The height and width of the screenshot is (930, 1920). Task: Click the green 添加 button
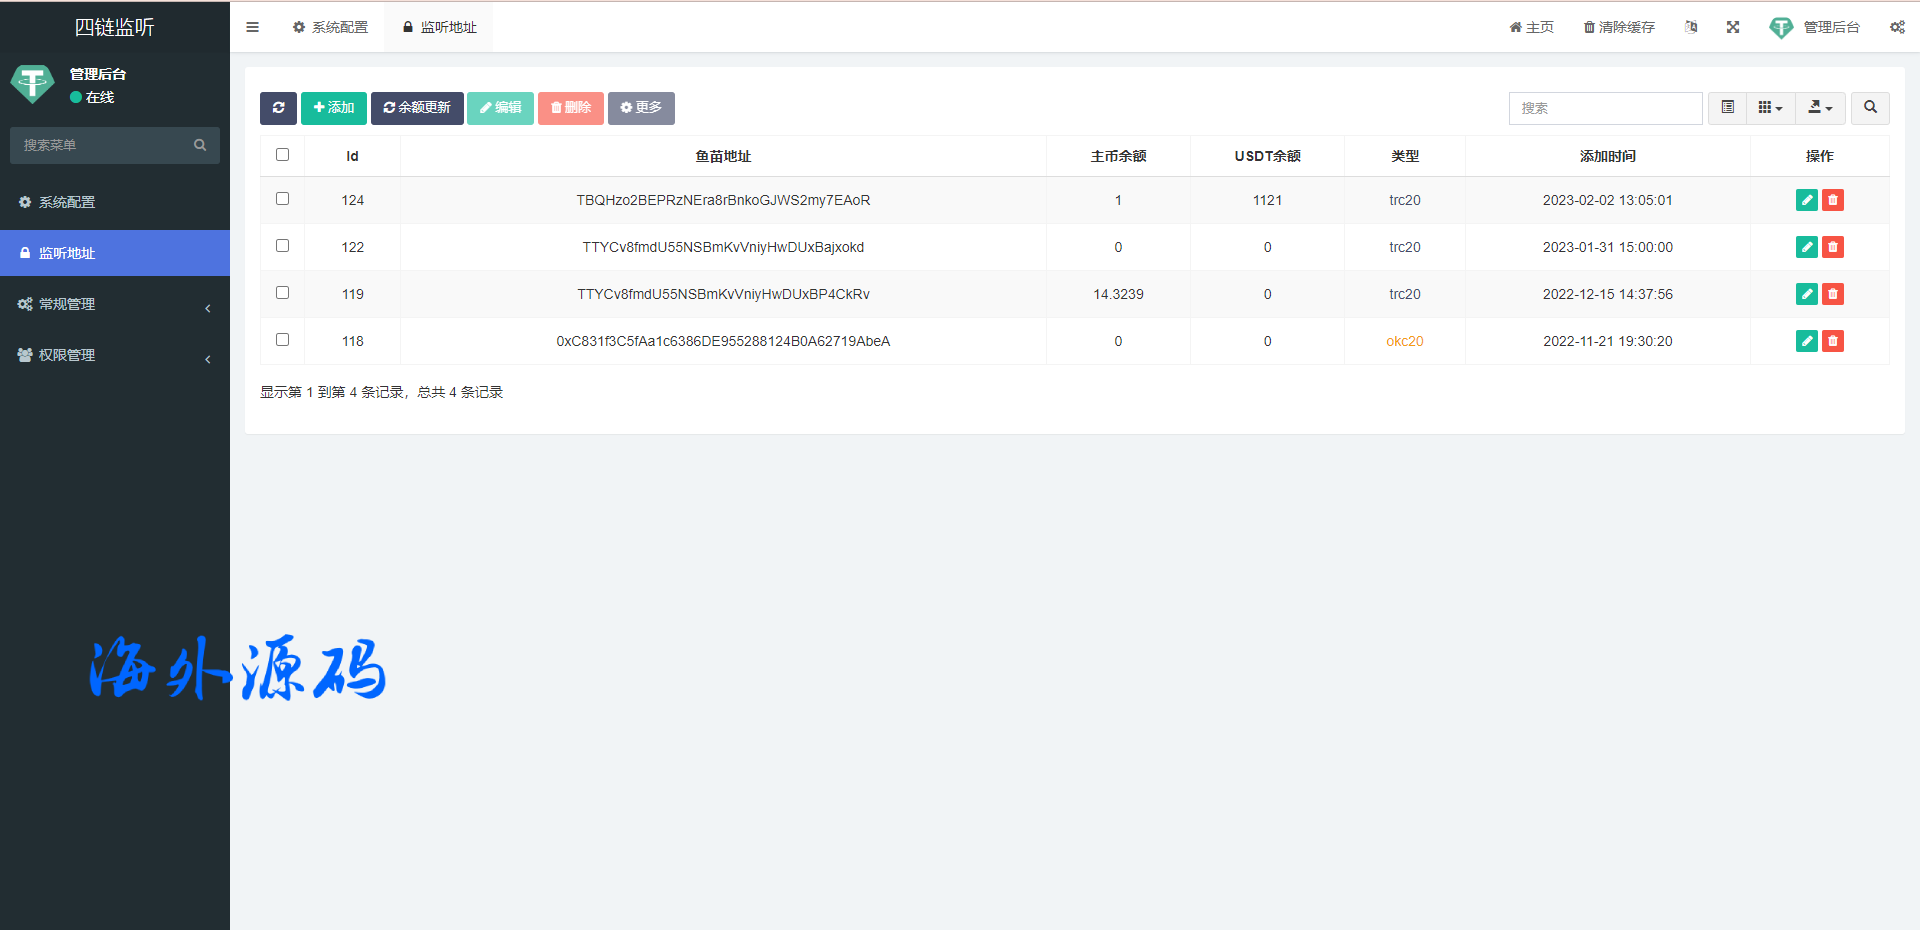(x=334, y=108)
